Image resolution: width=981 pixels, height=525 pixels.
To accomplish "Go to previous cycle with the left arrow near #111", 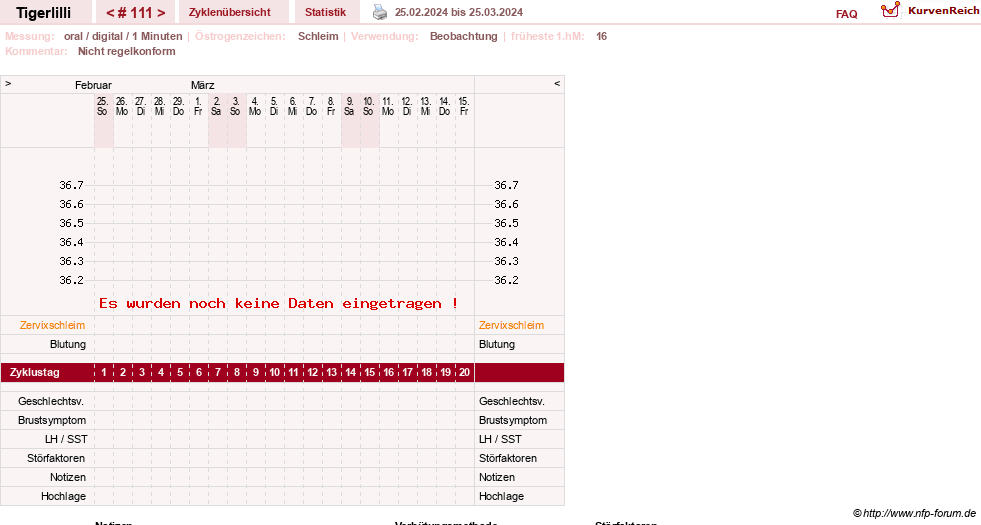I will pos(110,13).
